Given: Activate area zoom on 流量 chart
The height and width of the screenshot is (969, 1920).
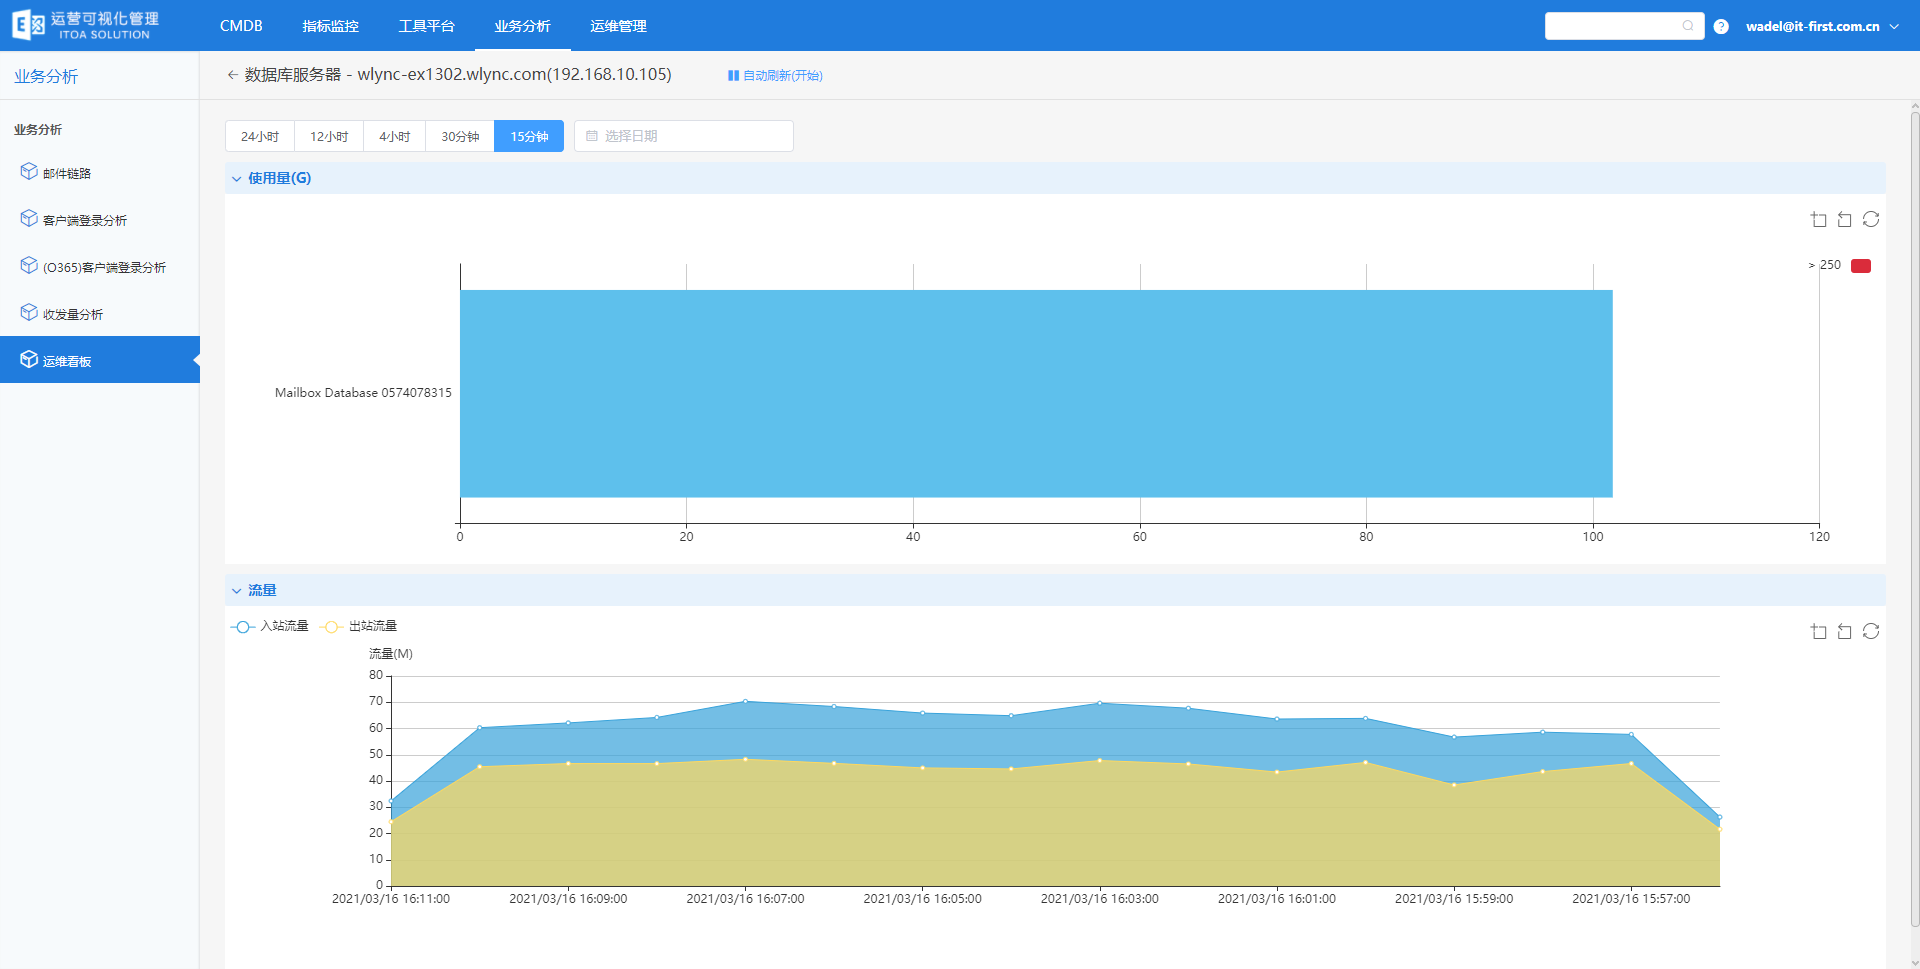Looking at the screenshot, I should click(1819, 632).
